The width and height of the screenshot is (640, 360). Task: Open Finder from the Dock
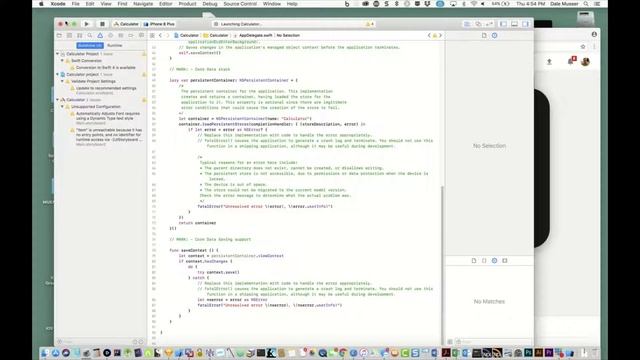pyautogui.click(x=45, y=353)
